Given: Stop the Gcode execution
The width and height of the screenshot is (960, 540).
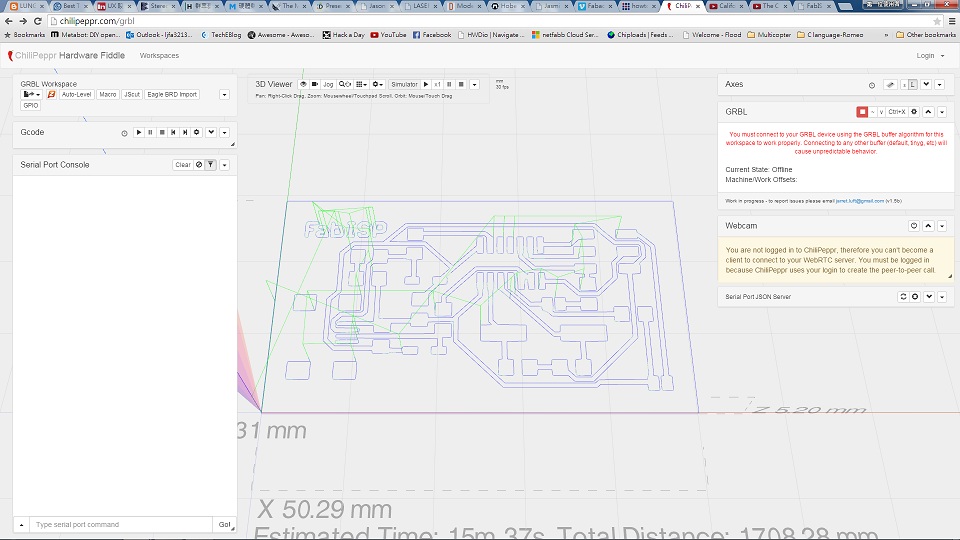Looking at the screenshot, I should (x=162, y=132).
